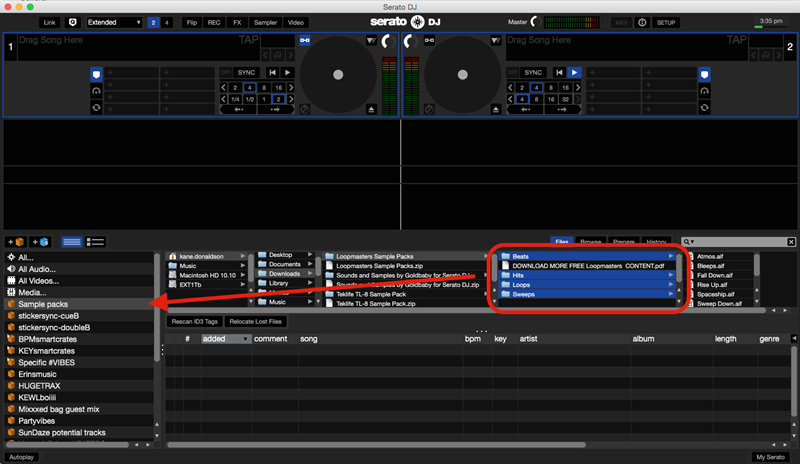The height and width of the screenshot is (464, 800).
Task: Shift deck 1 loop sizes right chevron
Action: coord(291,87)
